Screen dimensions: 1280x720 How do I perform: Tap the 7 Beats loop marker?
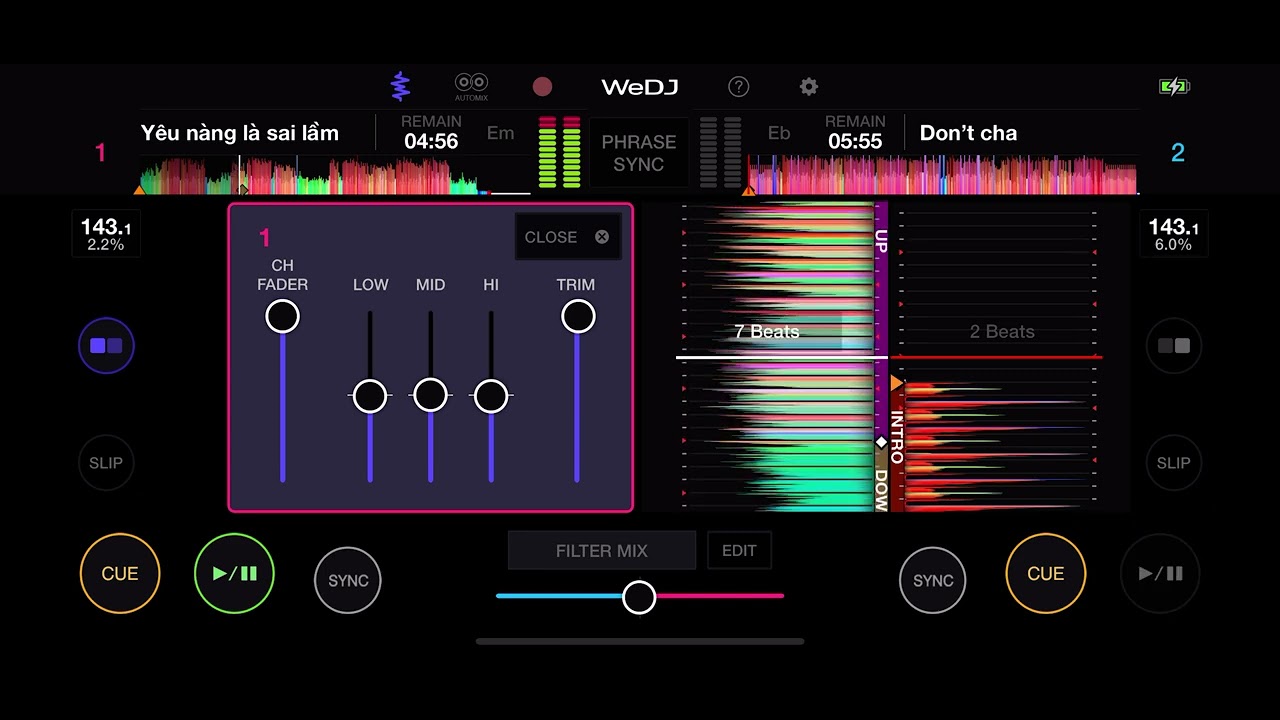[767, 332]
